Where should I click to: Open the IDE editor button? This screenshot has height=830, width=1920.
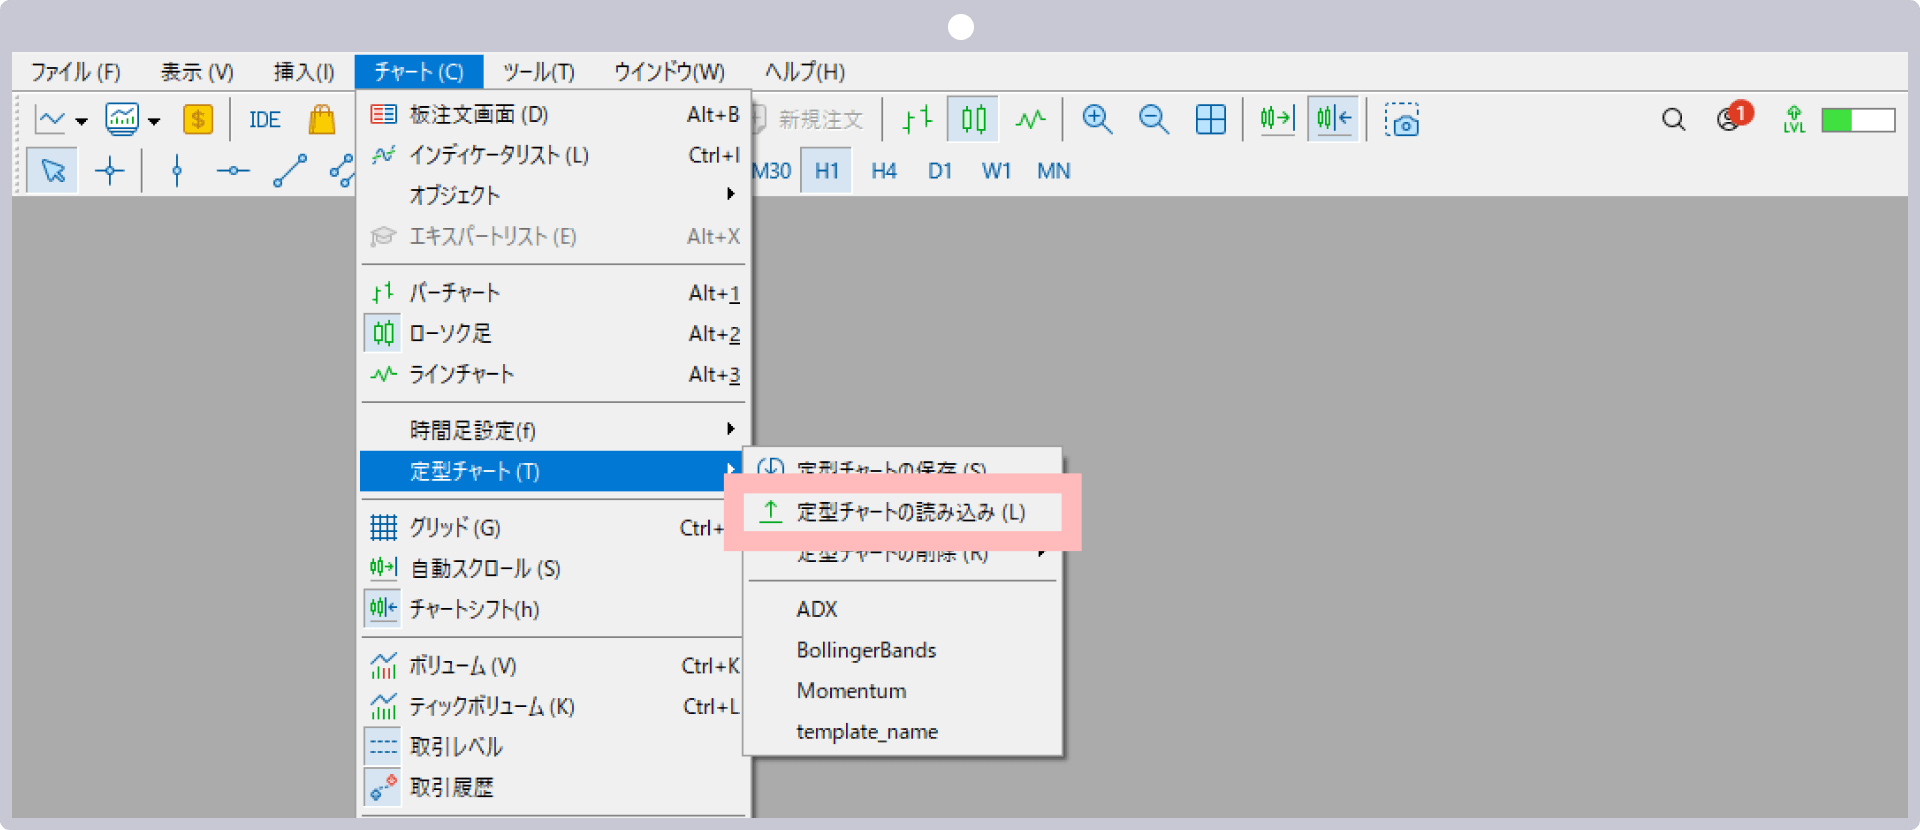pos(264,120)
